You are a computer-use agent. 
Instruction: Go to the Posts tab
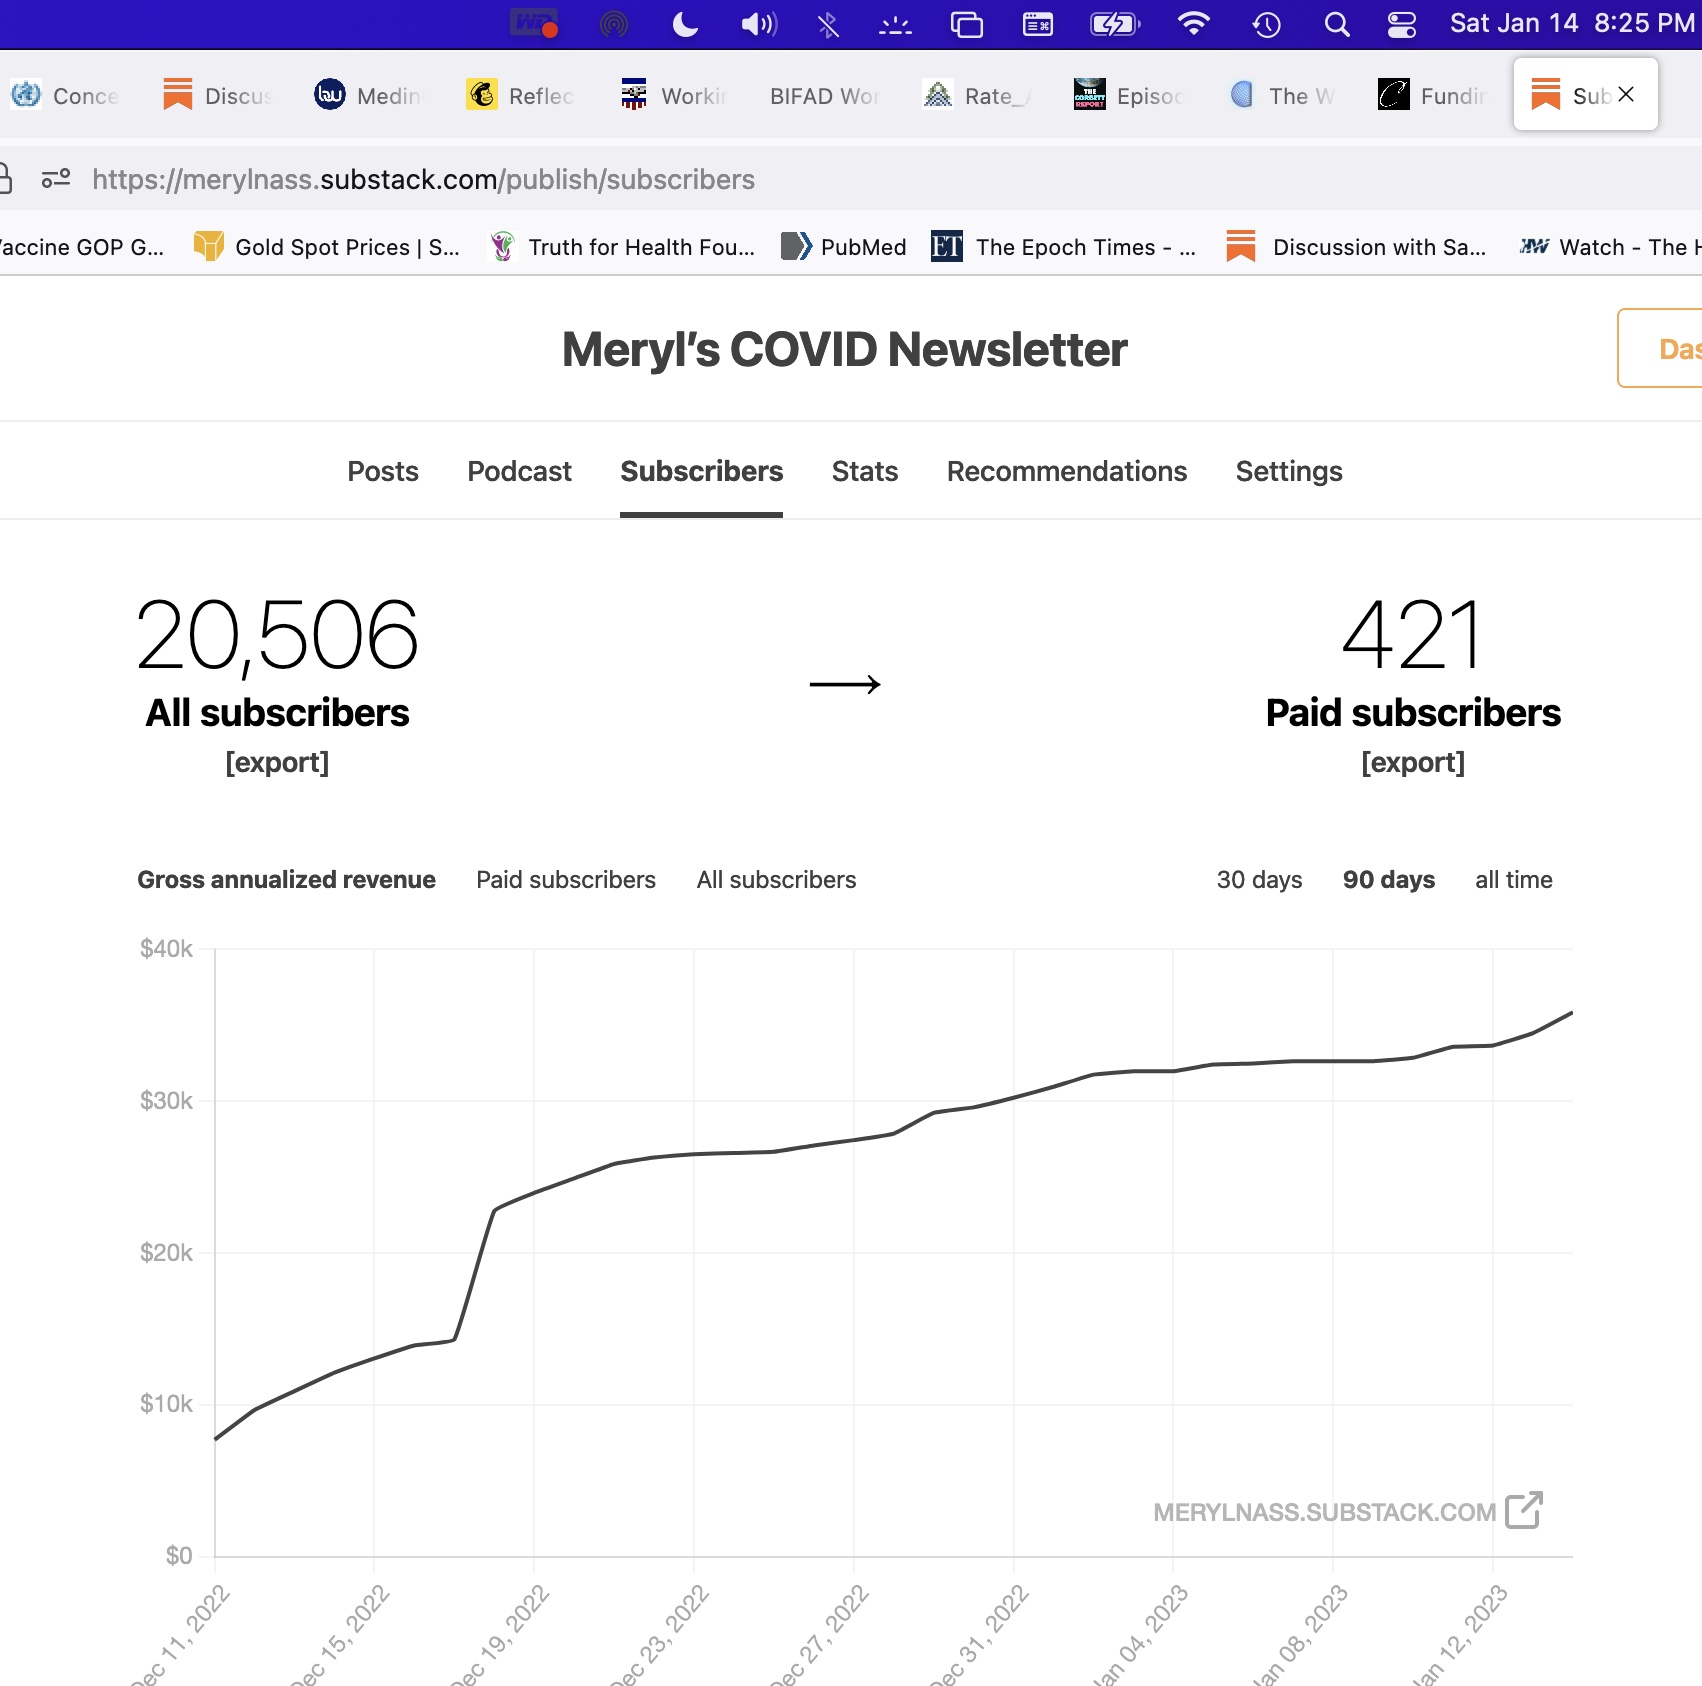(x=382, y=472)
